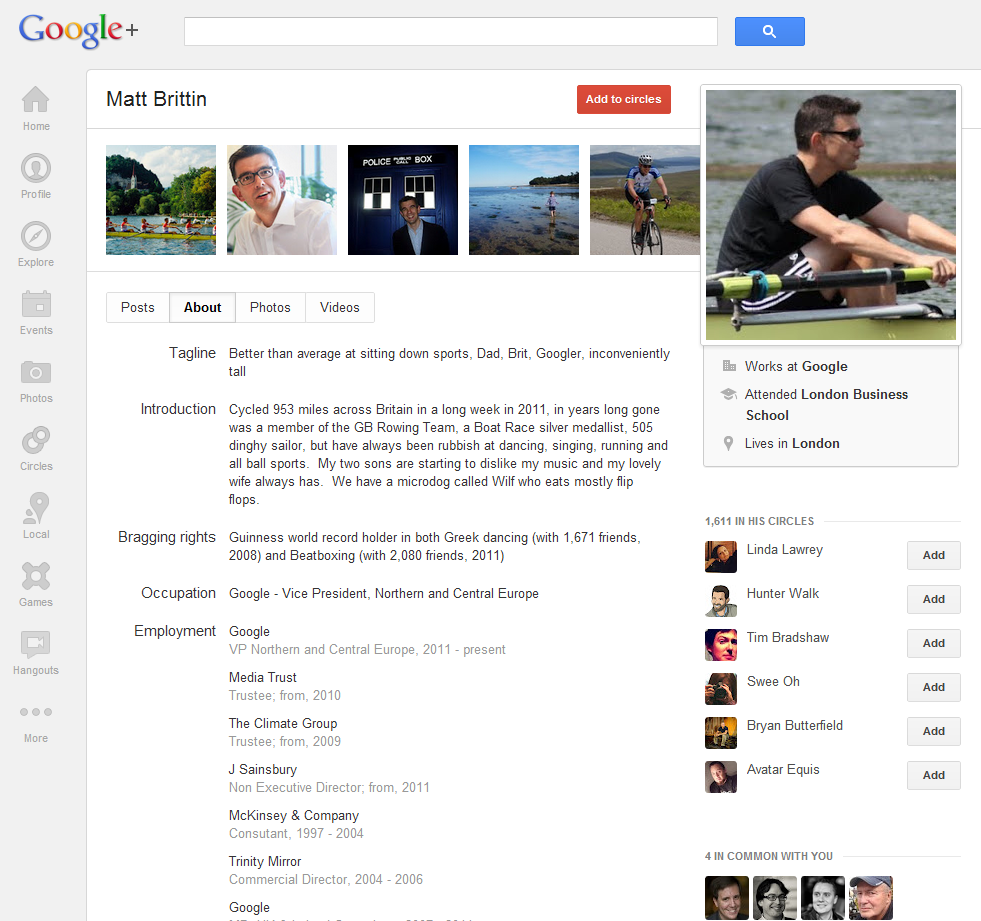Go to Profile in sidebar
Image resolution: width=981 pixels, height=921 pixels.
point(36,168)
